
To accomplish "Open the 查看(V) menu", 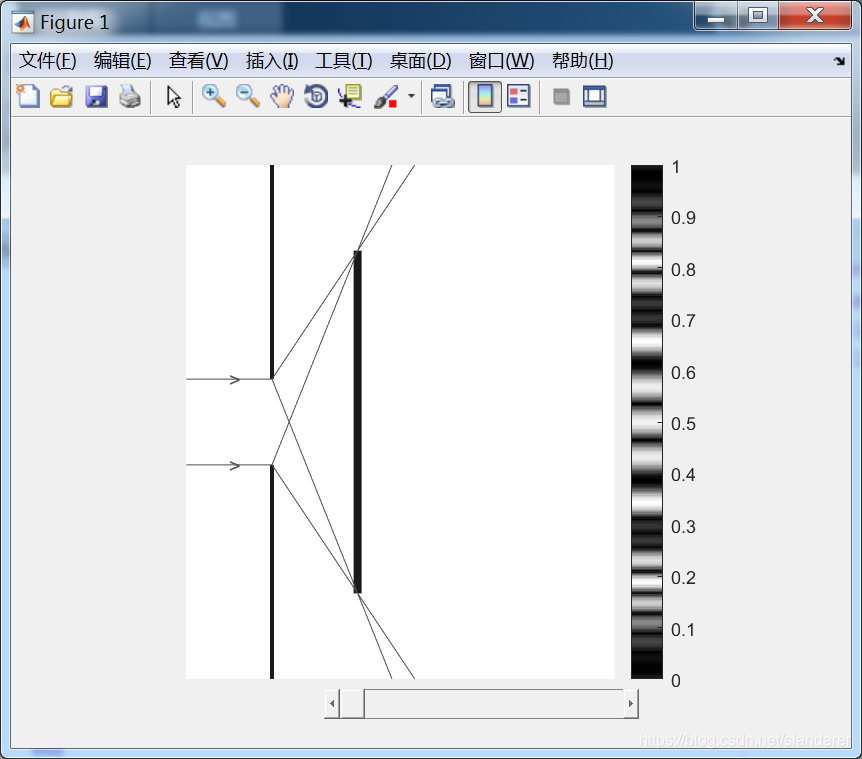I will click(198, 61).
